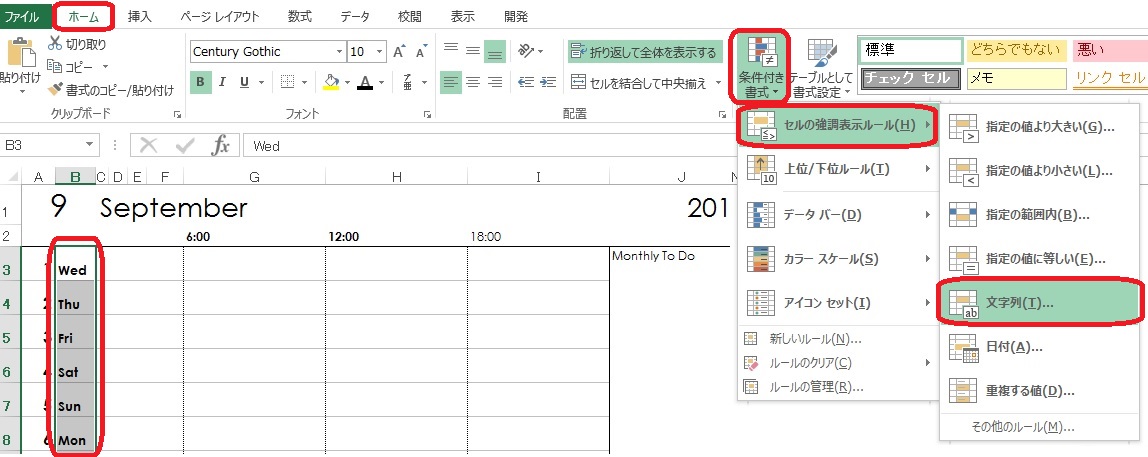The image size is (1148, 457).
Task: Open the font size dropdown
Action: coord(380,51)
